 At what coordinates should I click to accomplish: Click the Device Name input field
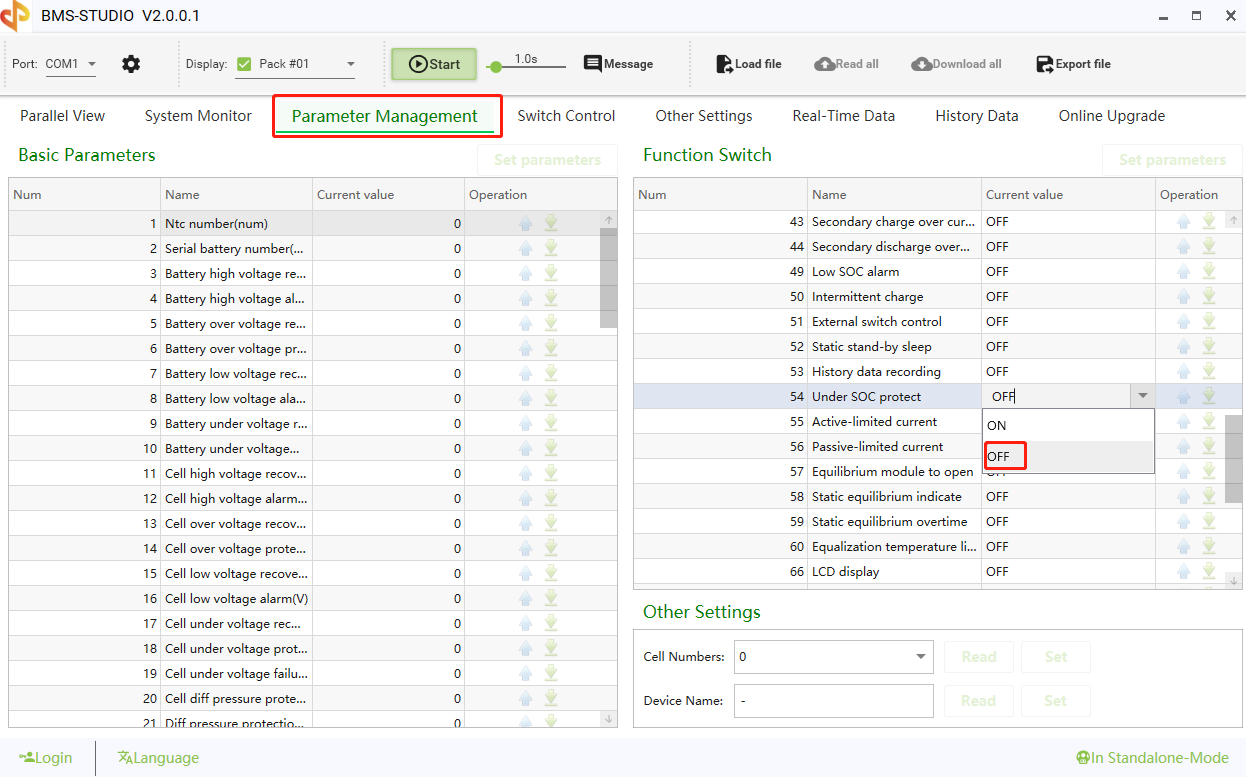click(834, 701)
